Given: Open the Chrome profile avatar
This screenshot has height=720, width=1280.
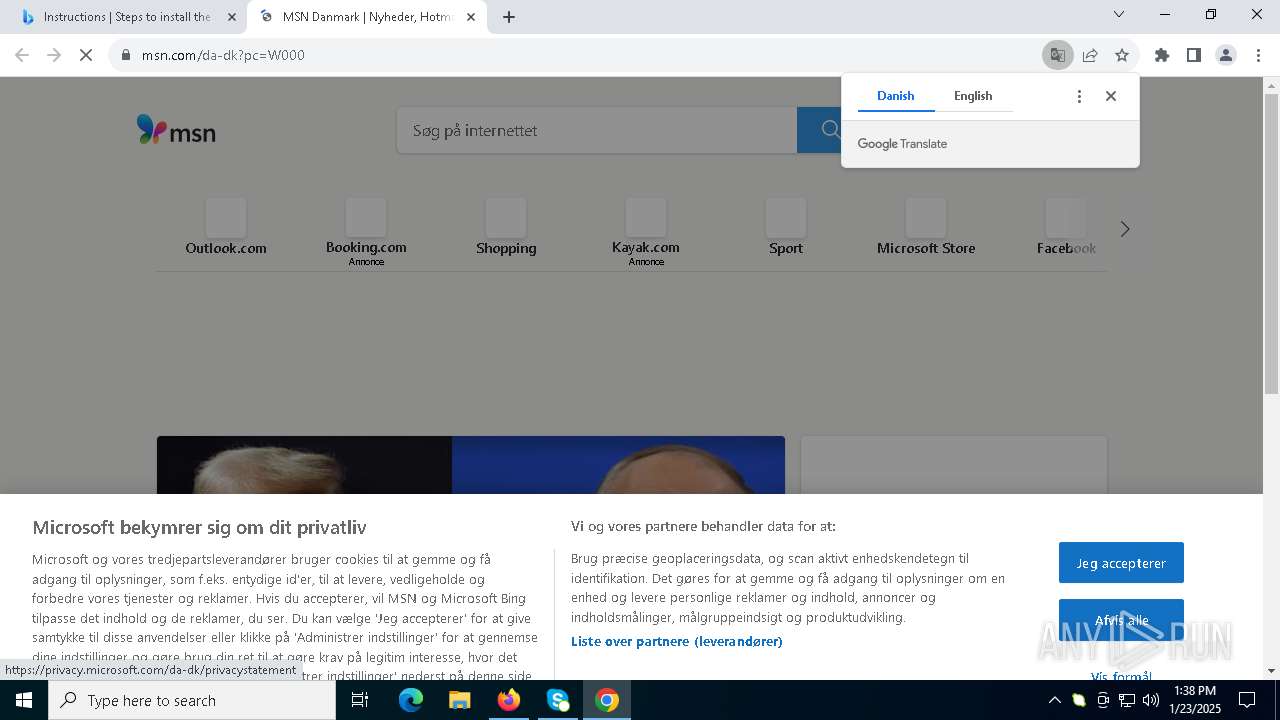Looking at the screenshot, I should 1226,55.
